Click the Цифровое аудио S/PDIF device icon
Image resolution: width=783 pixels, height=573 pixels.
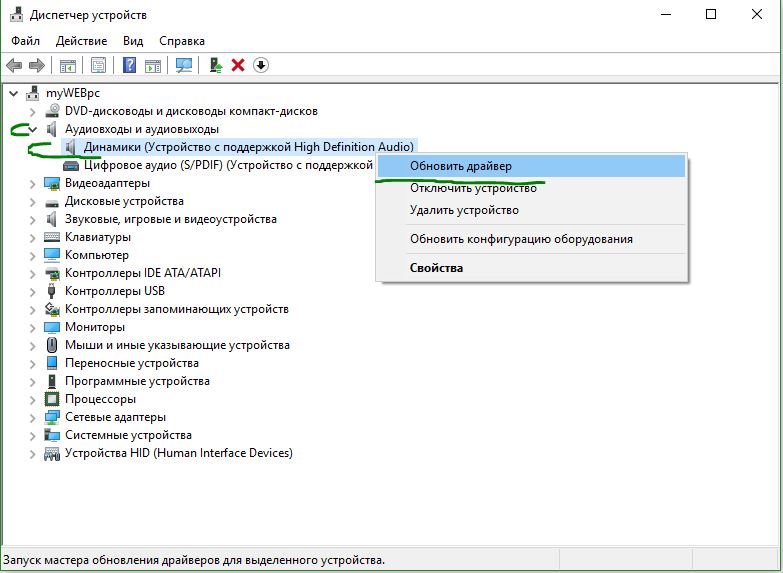coord(71,165)
